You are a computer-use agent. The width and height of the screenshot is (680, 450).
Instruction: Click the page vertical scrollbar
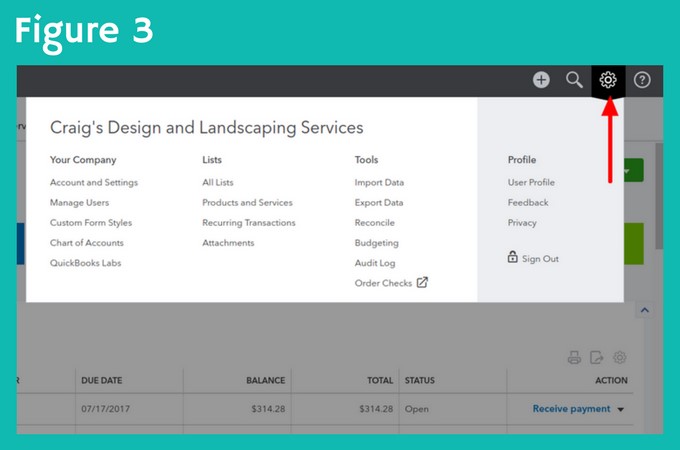click(659, 196)
